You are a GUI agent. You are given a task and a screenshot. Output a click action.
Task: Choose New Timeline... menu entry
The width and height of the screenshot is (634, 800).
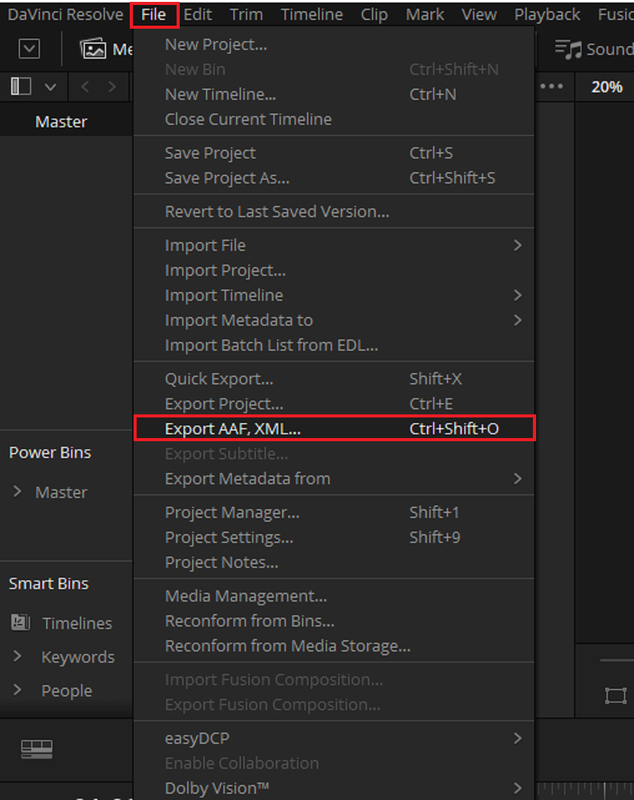334,94
